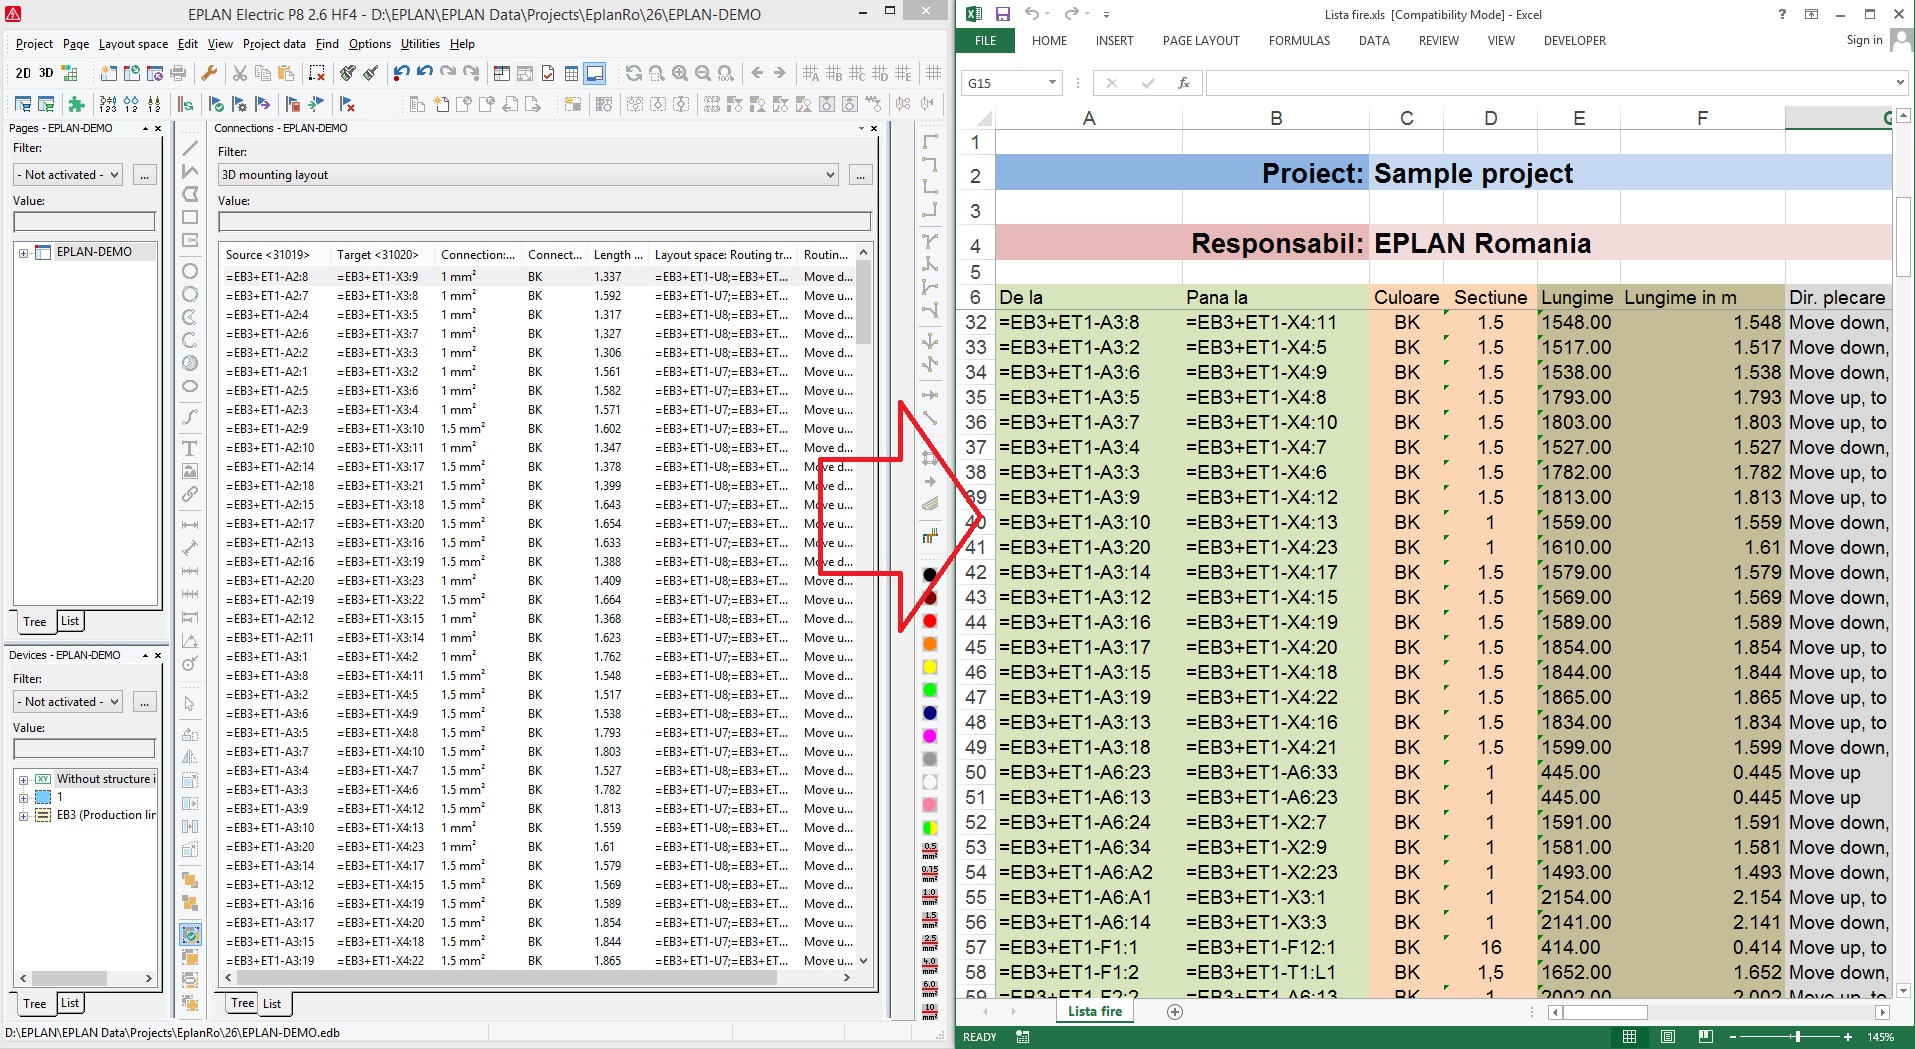Click the Length column header
The image size is (1915, 1049).
[x=618, y=255]
